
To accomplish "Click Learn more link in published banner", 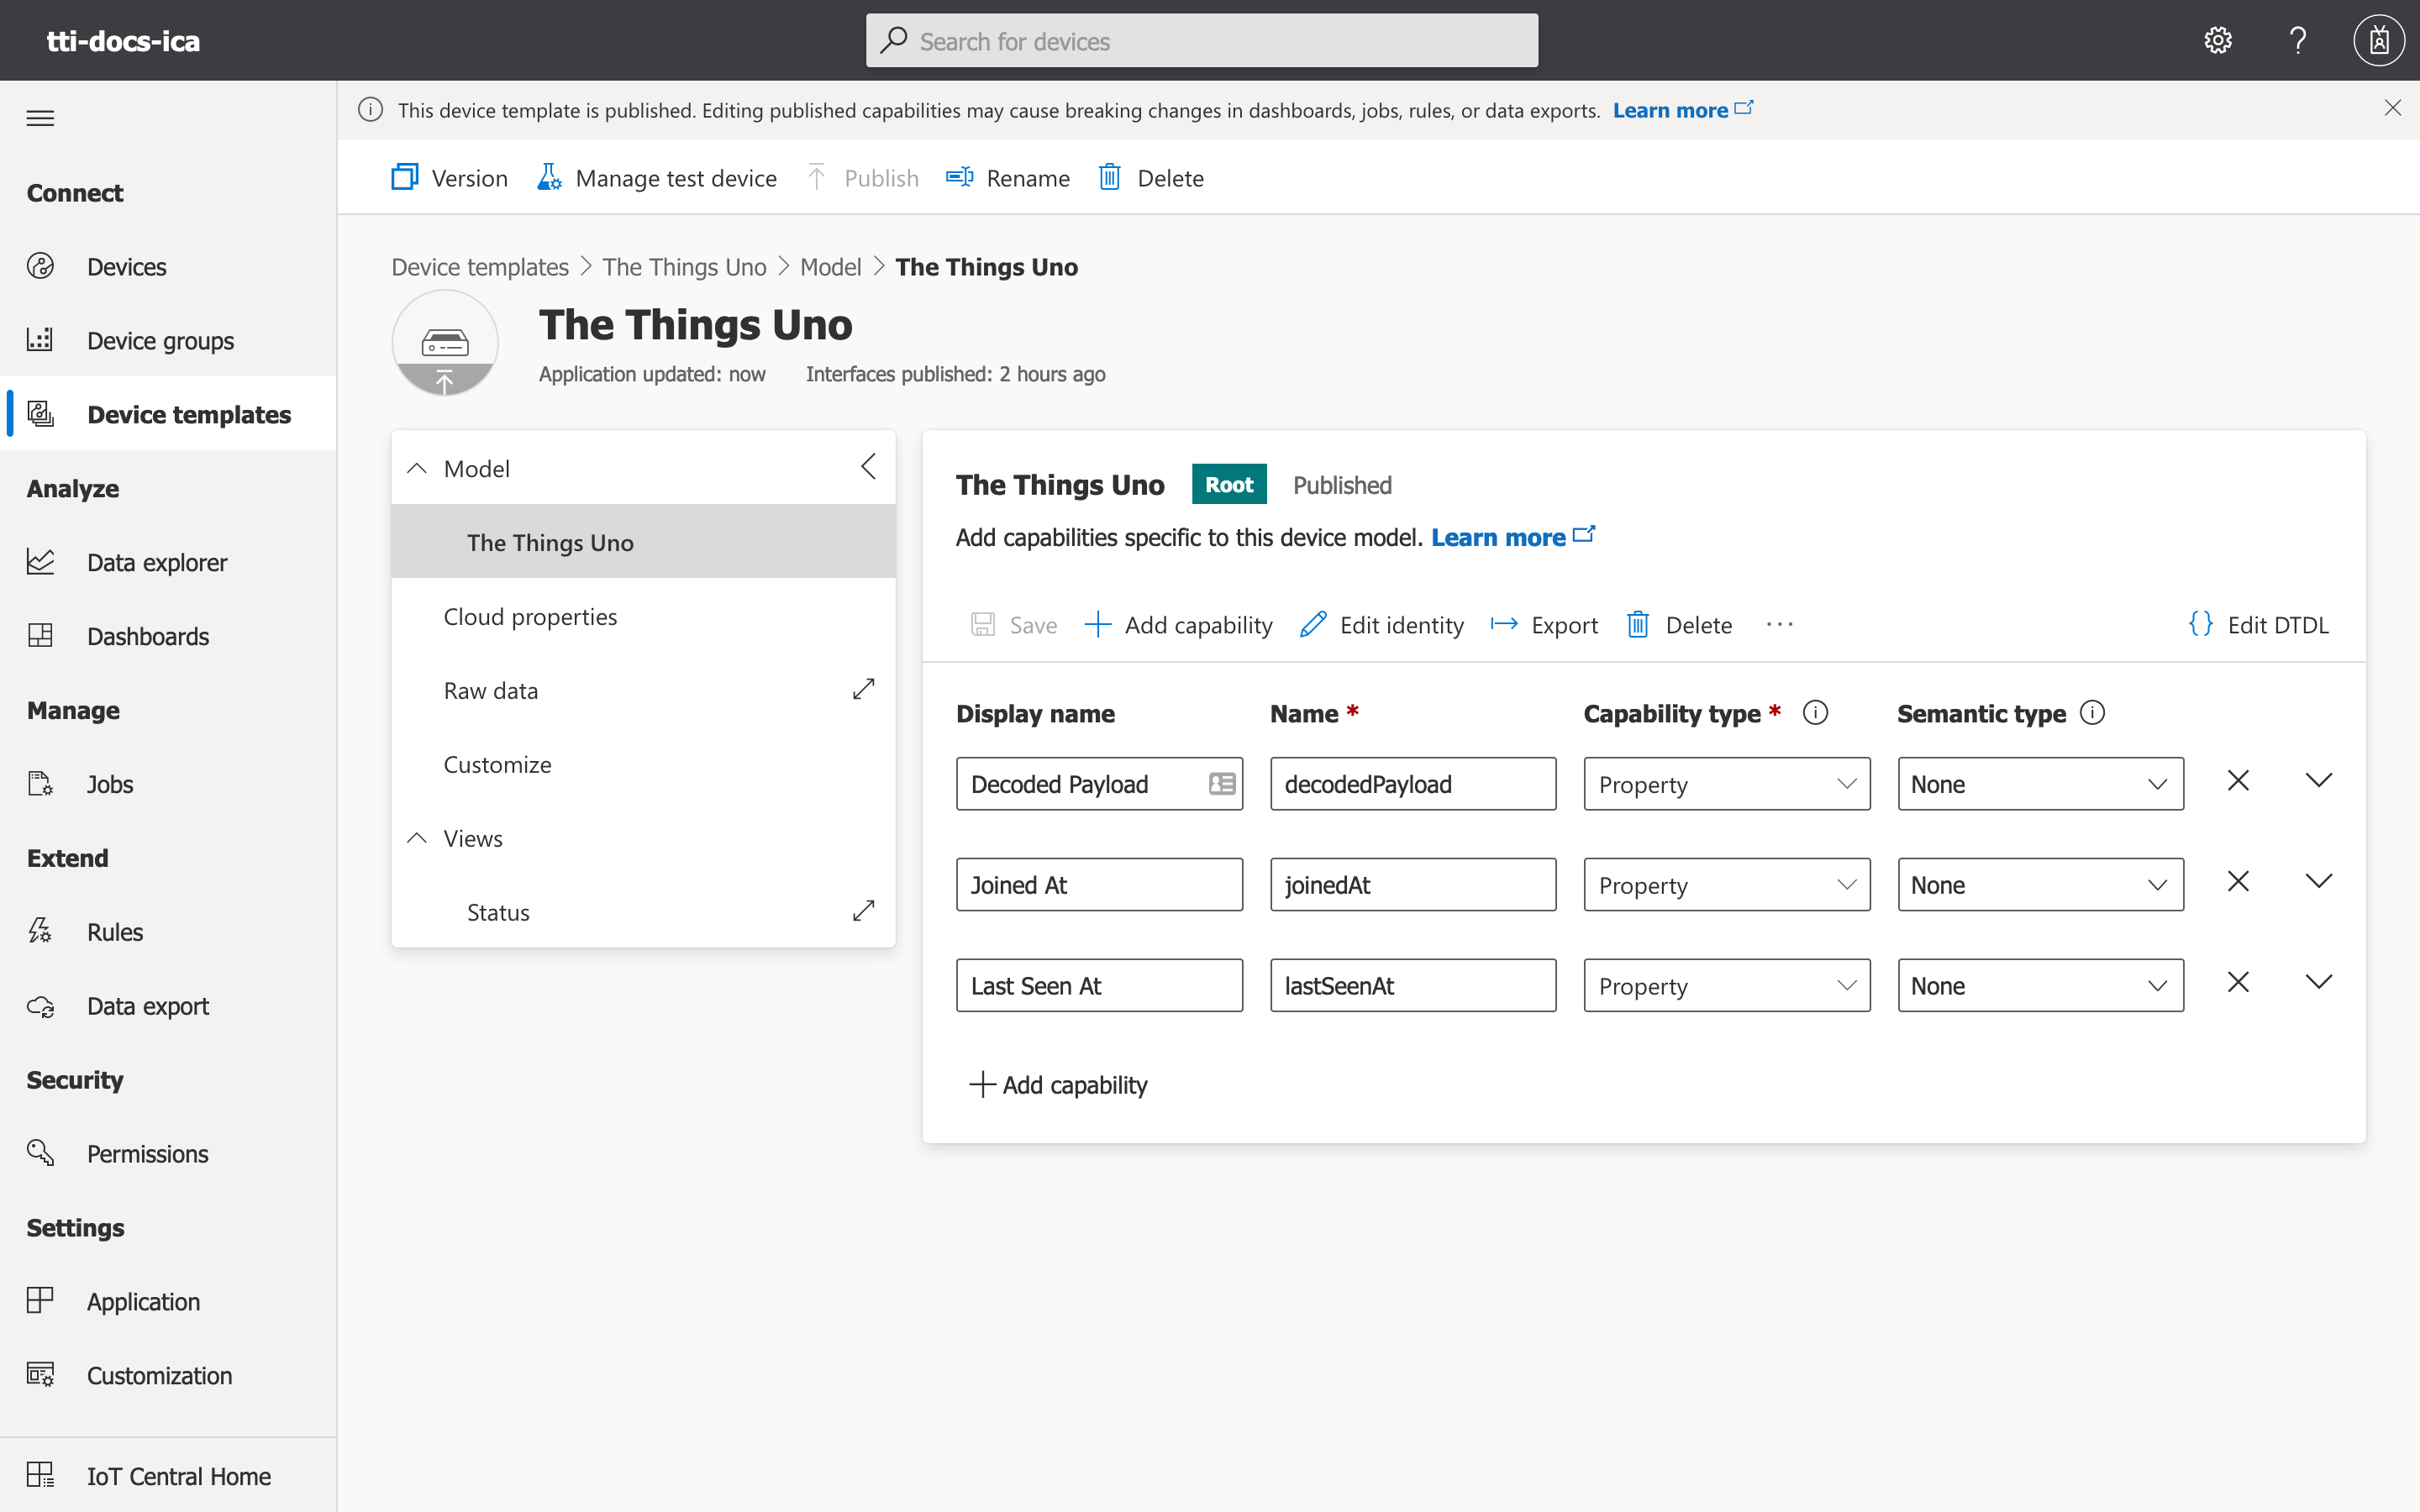I will [1670, 110].
